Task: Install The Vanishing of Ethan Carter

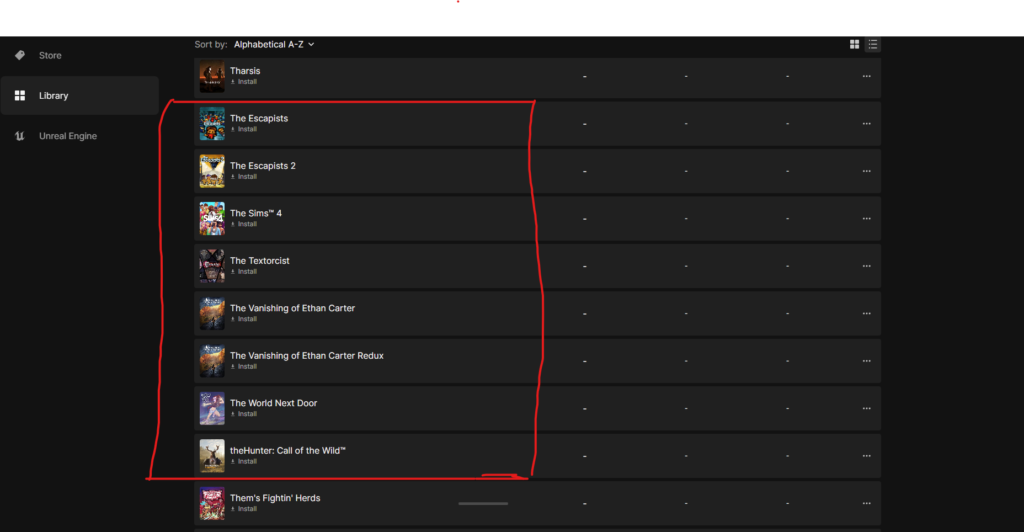Action: coord(244,319)
